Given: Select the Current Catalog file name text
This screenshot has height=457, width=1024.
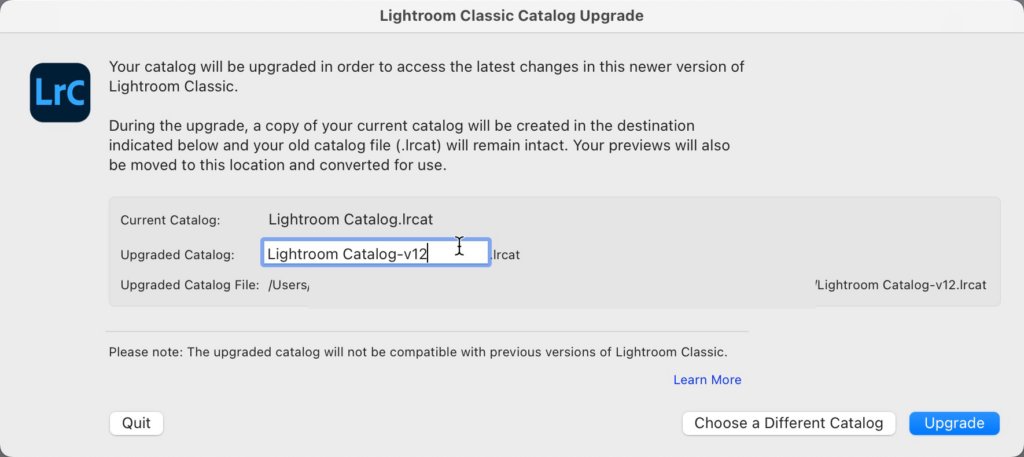Looking at the screenshot, I should [x=350, y=219].
